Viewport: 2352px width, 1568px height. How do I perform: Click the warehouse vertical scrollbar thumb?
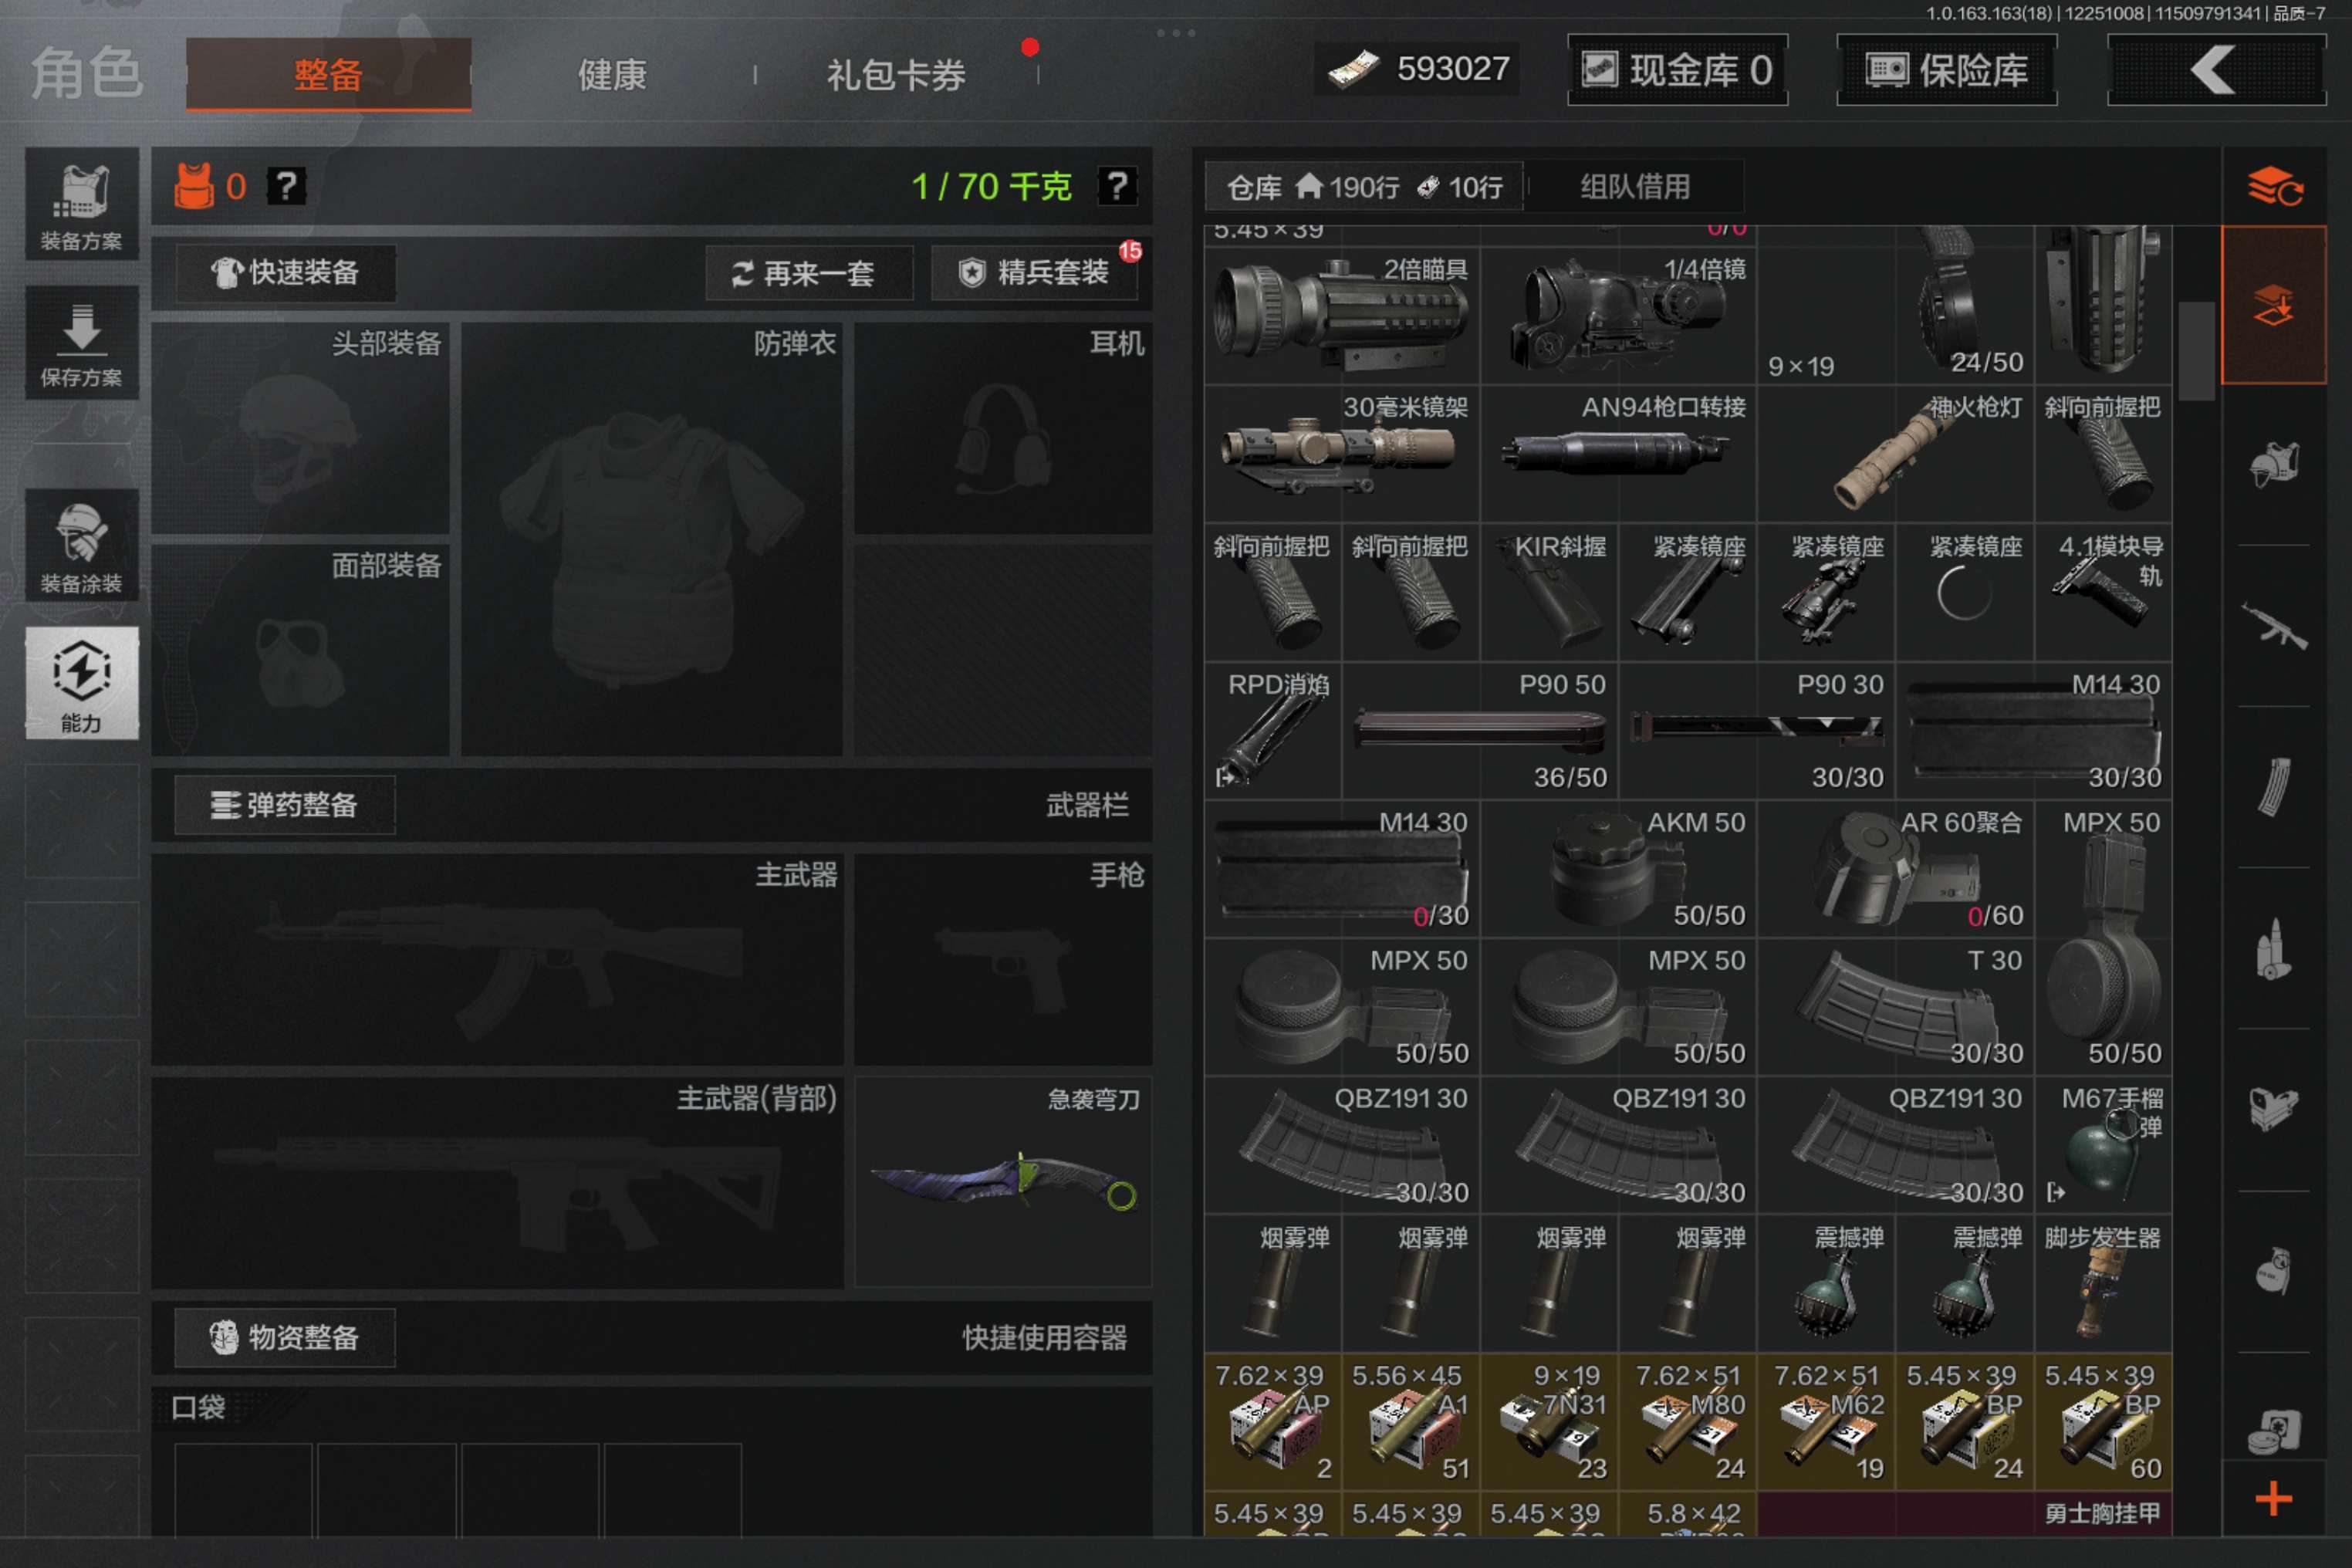[2195, 350]
